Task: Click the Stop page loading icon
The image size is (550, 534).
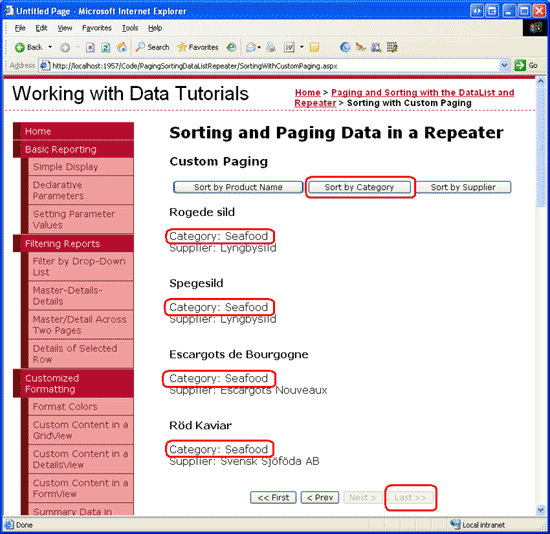Action: [90, 47]
